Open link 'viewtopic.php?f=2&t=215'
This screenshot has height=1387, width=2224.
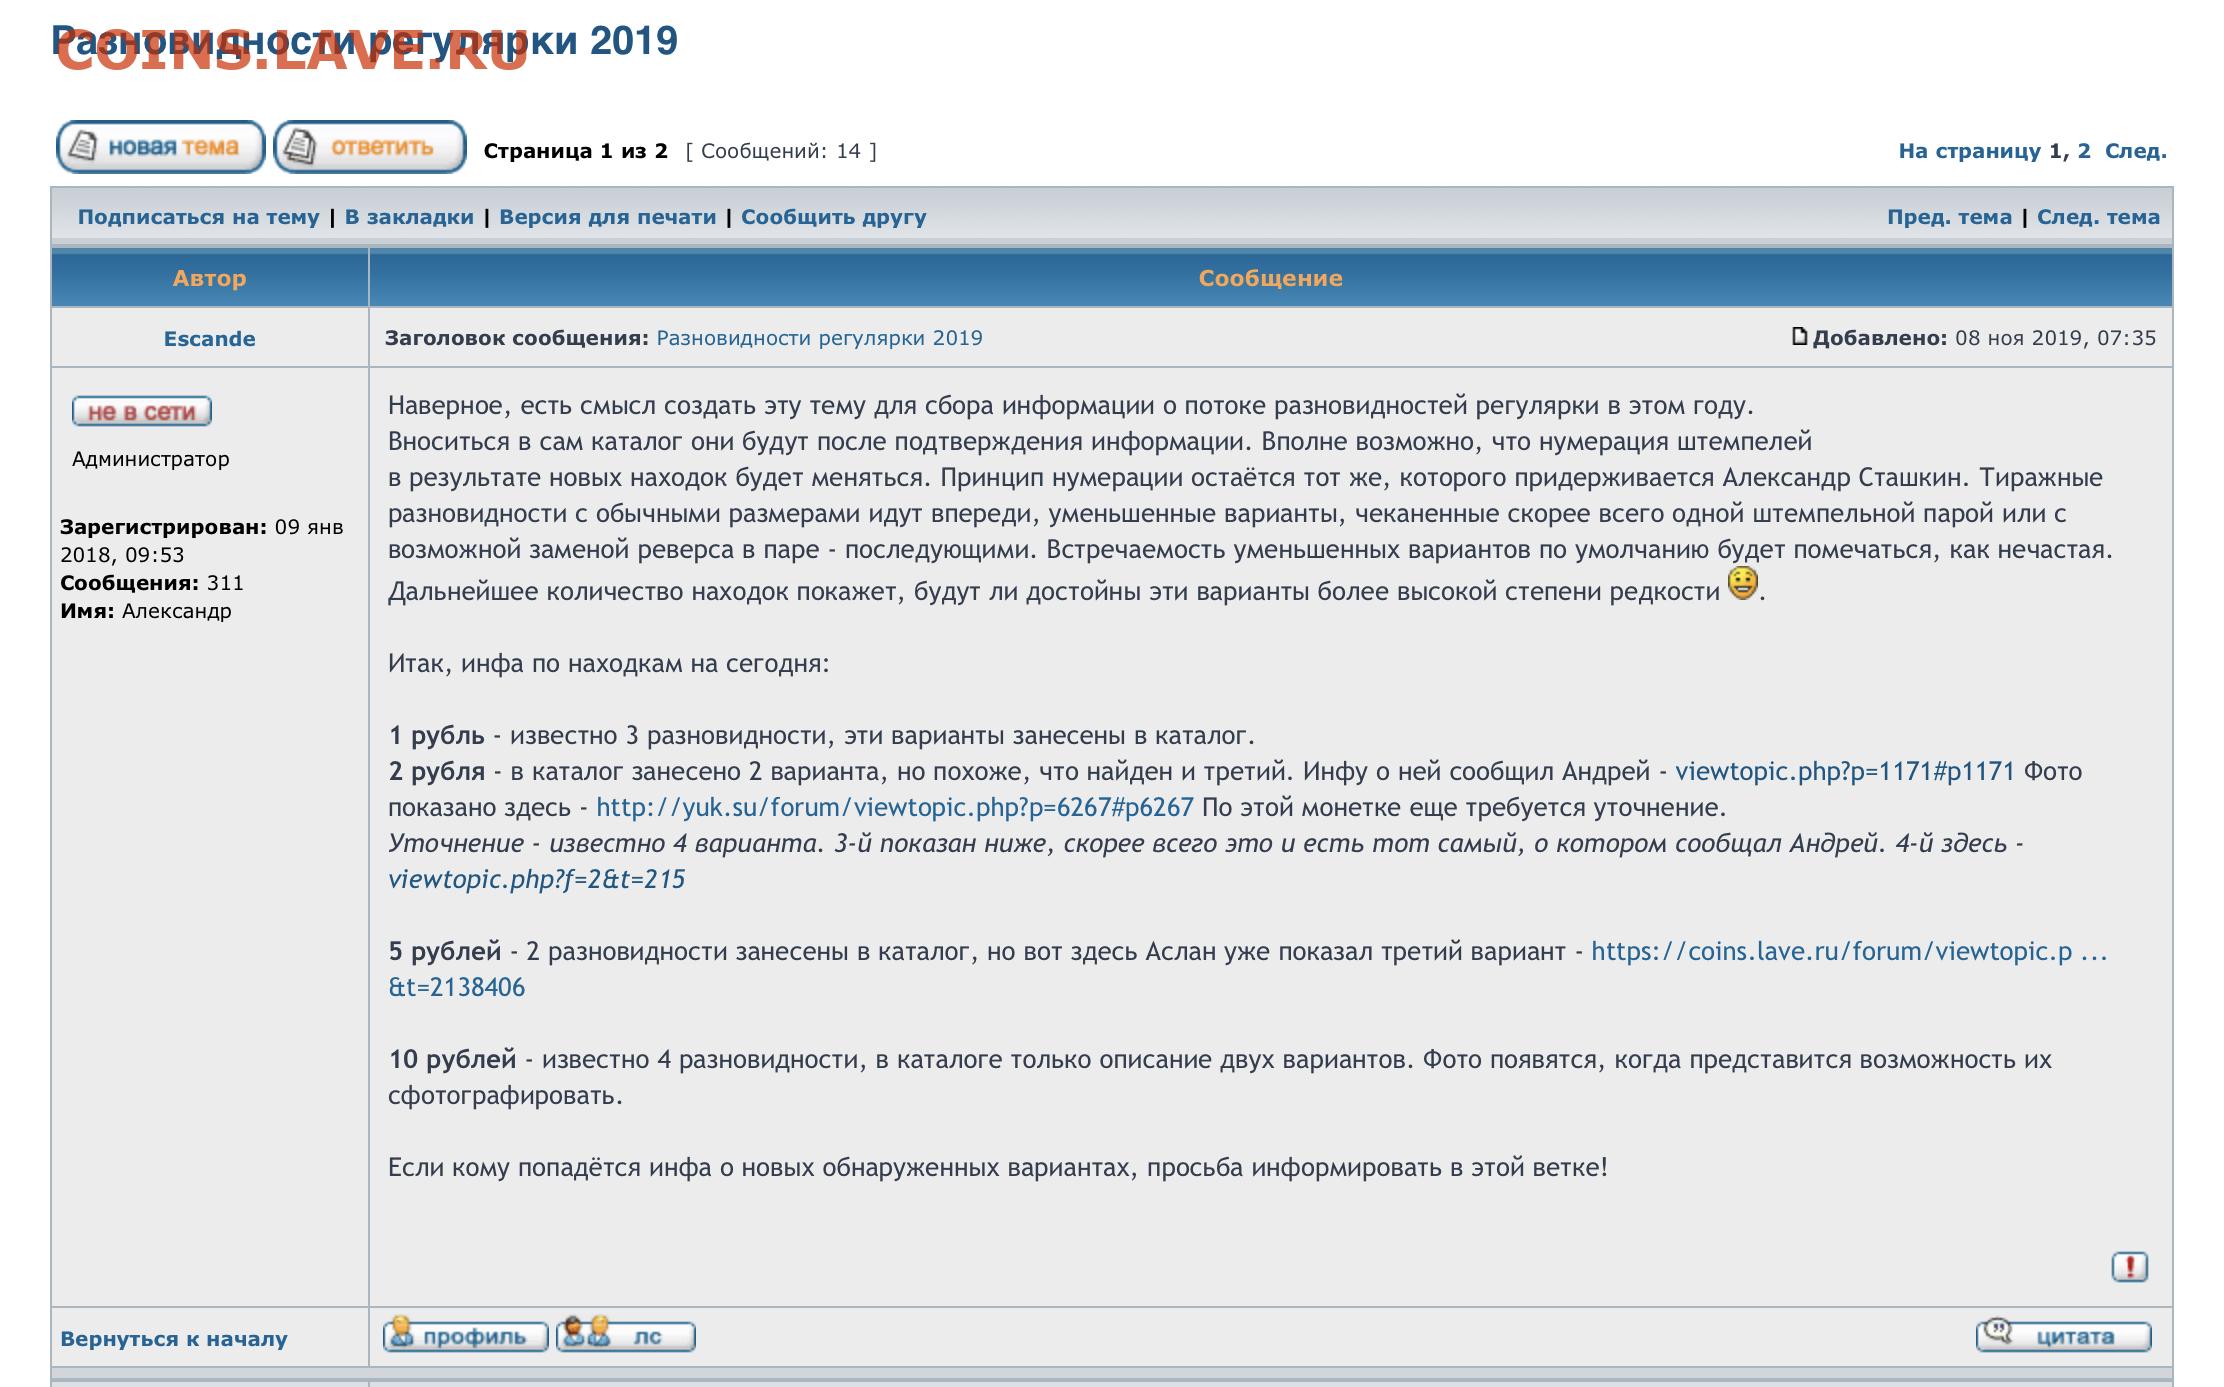click(537, 879)
